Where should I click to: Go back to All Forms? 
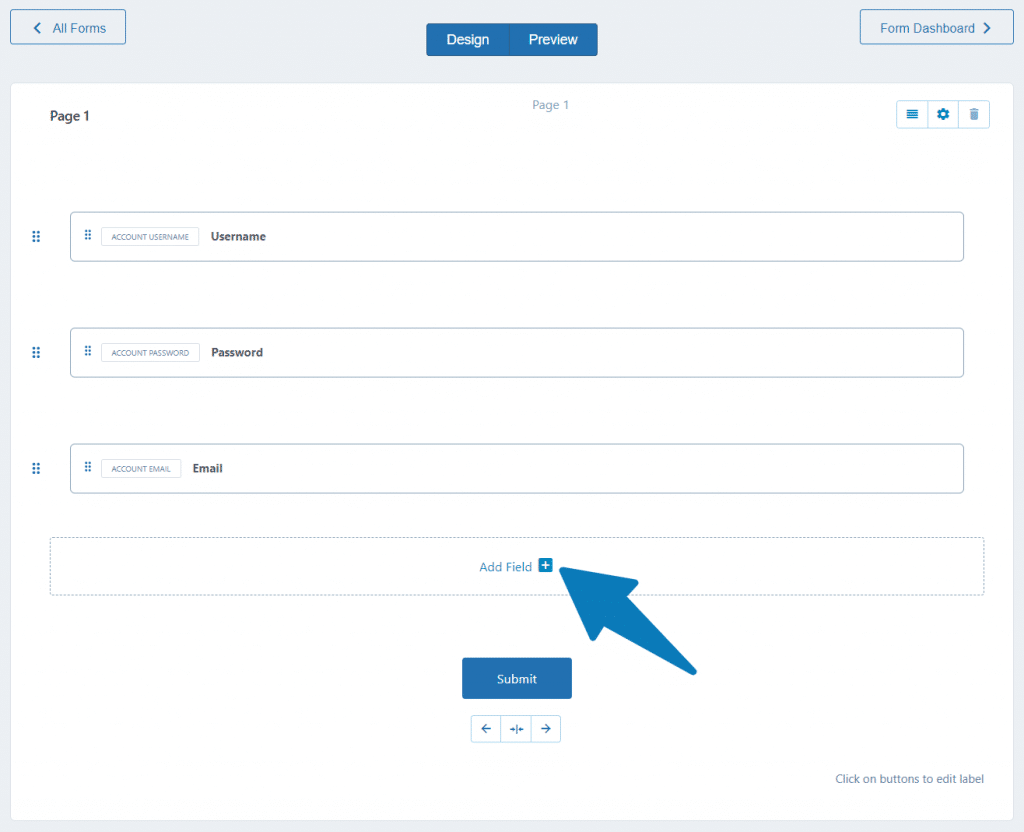coord(67,26)
